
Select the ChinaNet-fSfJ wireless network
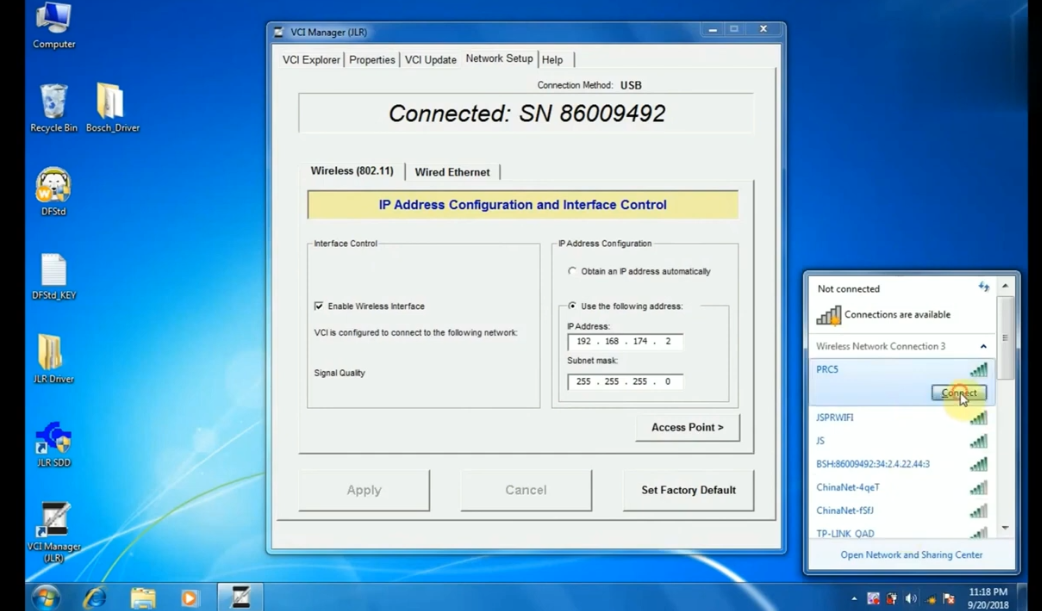tap(902, 511)
